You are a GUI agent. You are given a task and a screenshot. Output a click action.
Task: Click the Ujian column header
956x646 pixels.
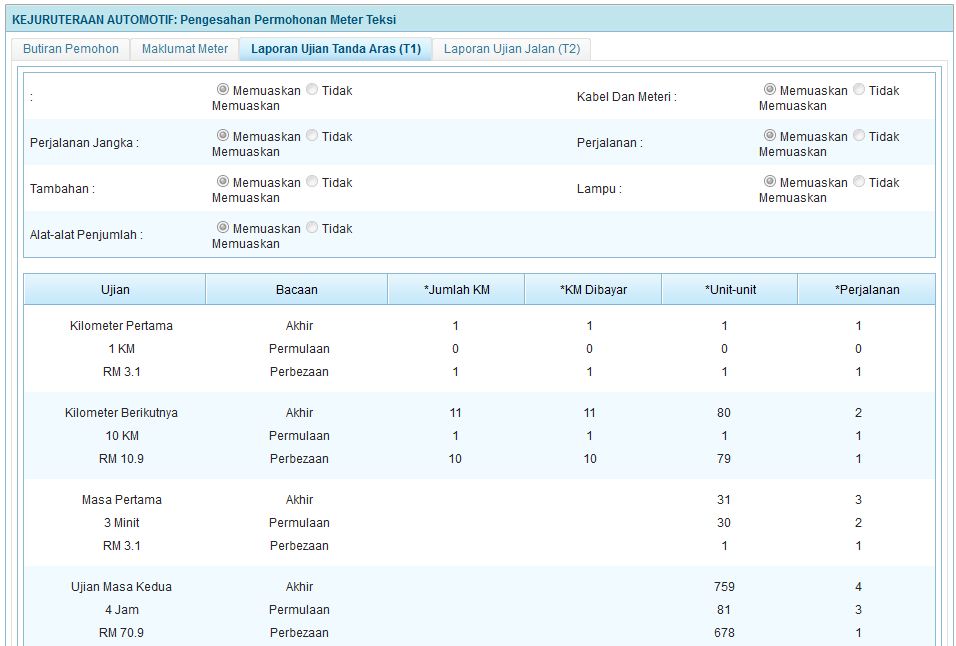coord(115,289)
